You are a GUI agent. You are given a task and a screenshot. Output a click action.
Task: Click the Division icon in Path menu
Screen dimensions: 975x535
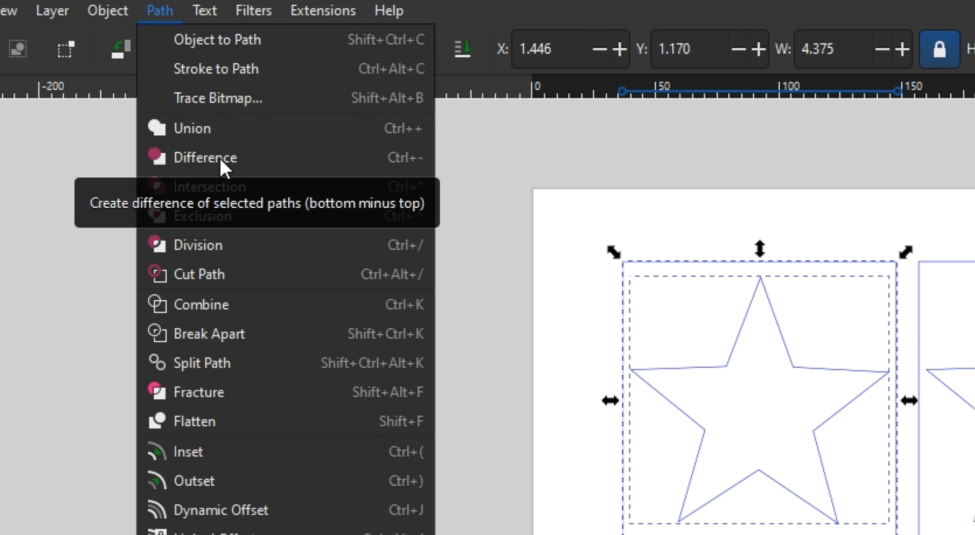pos(157,245)
